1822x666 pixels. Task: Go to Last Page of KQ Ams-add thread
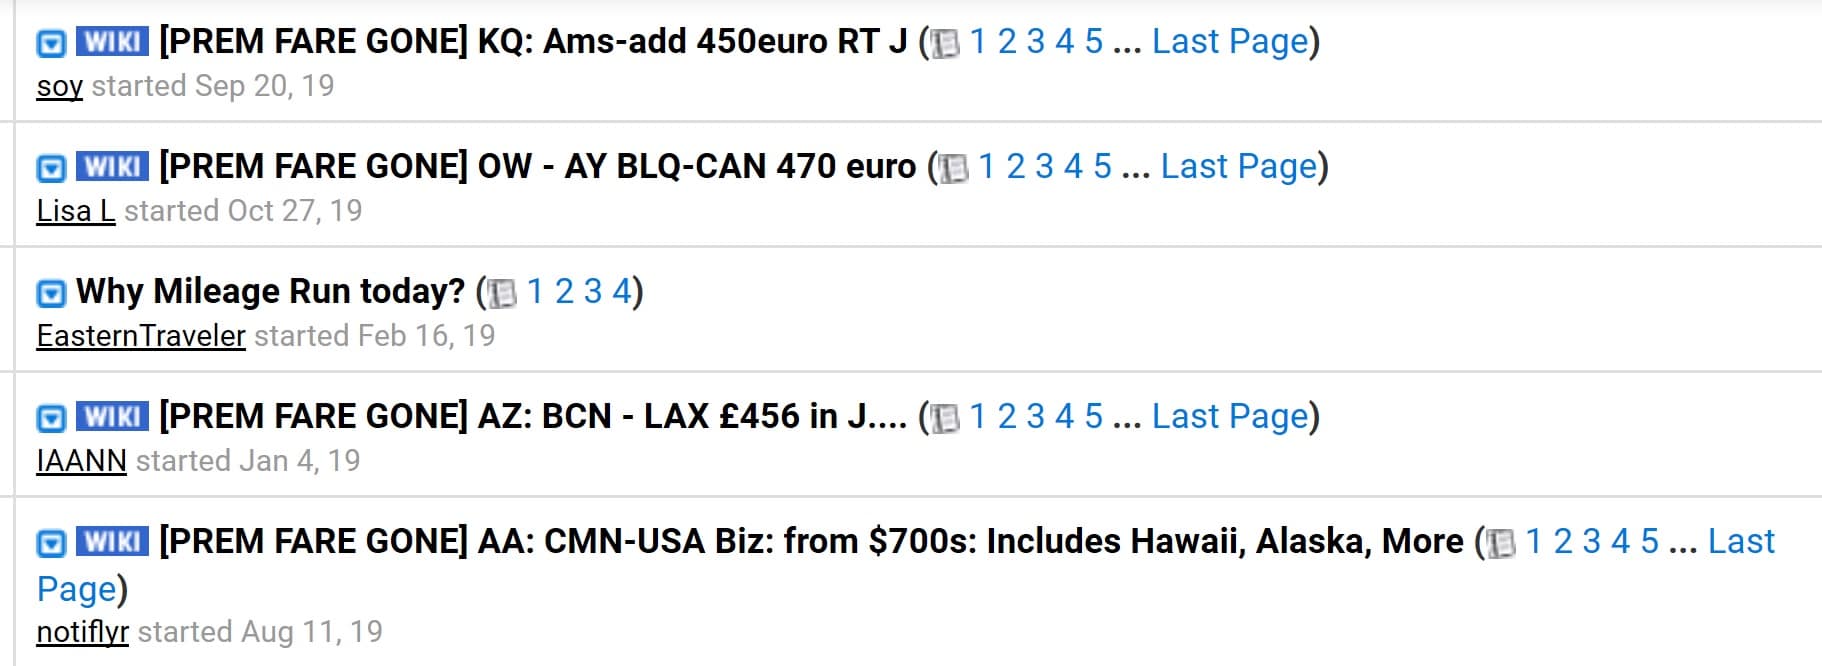pos(1230,41)
